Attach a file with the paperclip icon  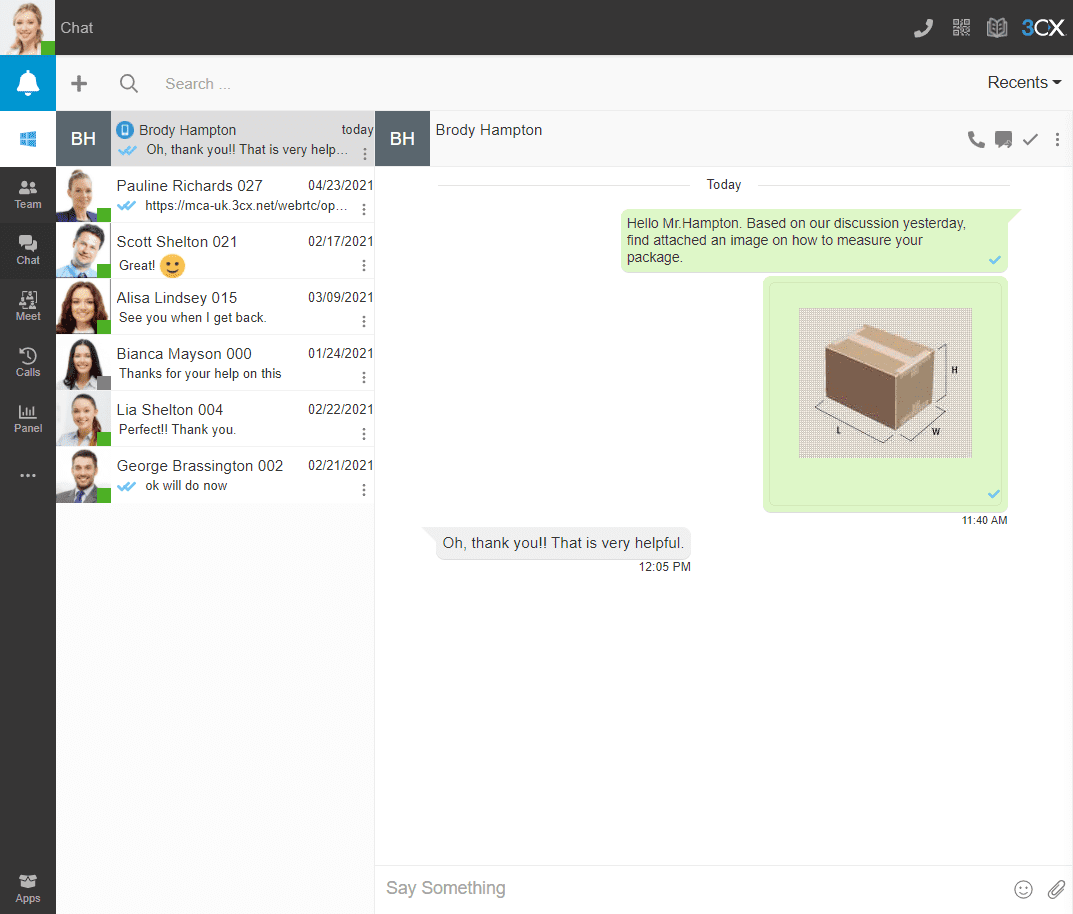point(1057,888)
